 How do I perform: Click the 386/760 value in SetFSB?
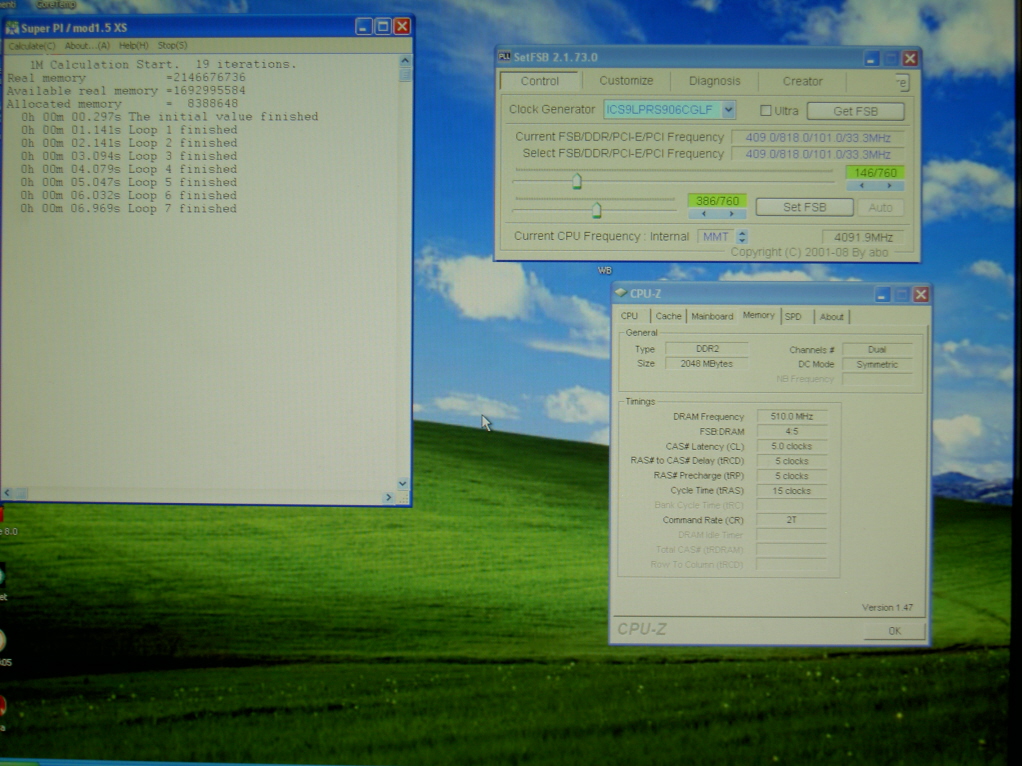click(x=717, y=201)
